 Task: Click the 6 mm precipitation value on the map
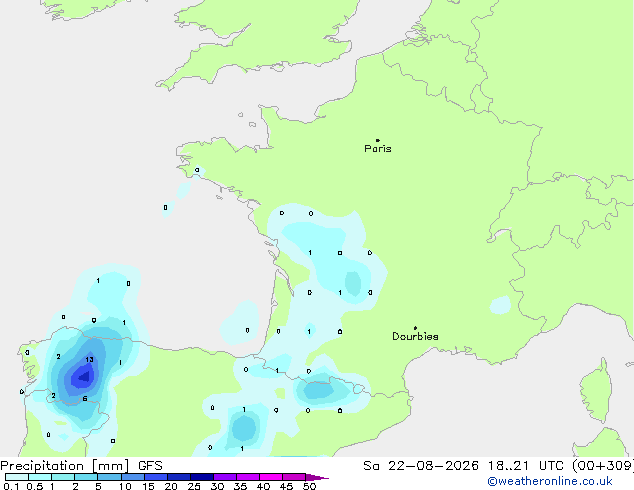click(85, 399)
